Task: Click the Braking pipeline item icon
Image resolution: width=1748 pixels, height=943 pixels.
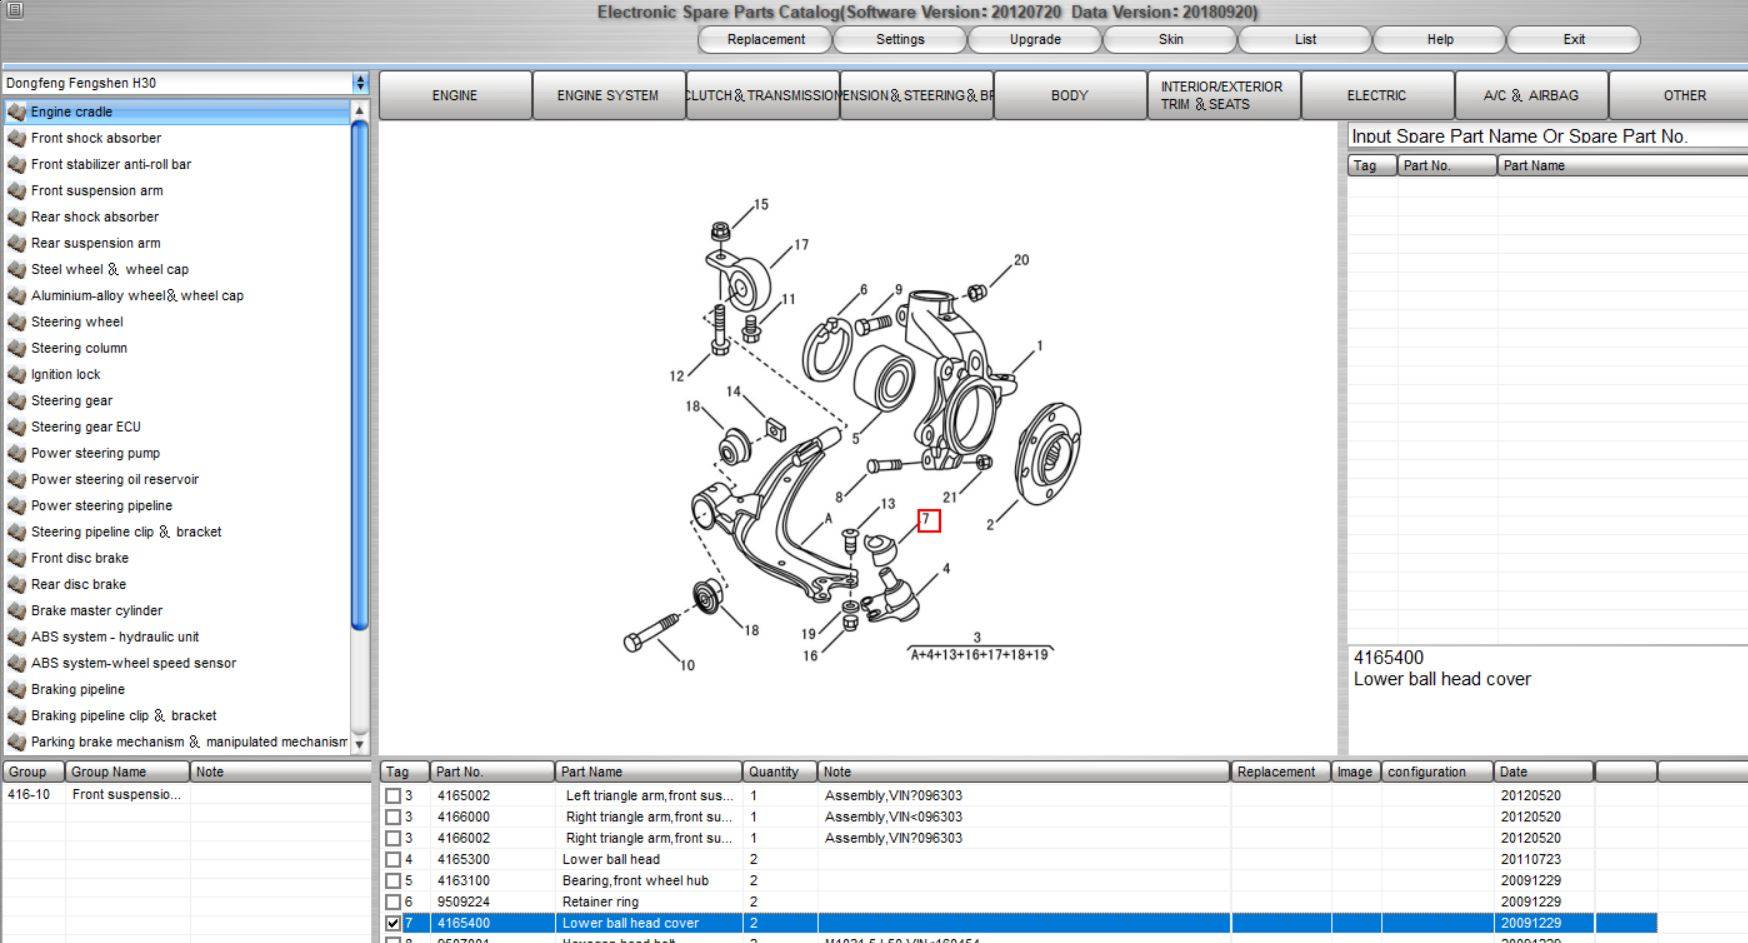Action: [x=16, y=689]
